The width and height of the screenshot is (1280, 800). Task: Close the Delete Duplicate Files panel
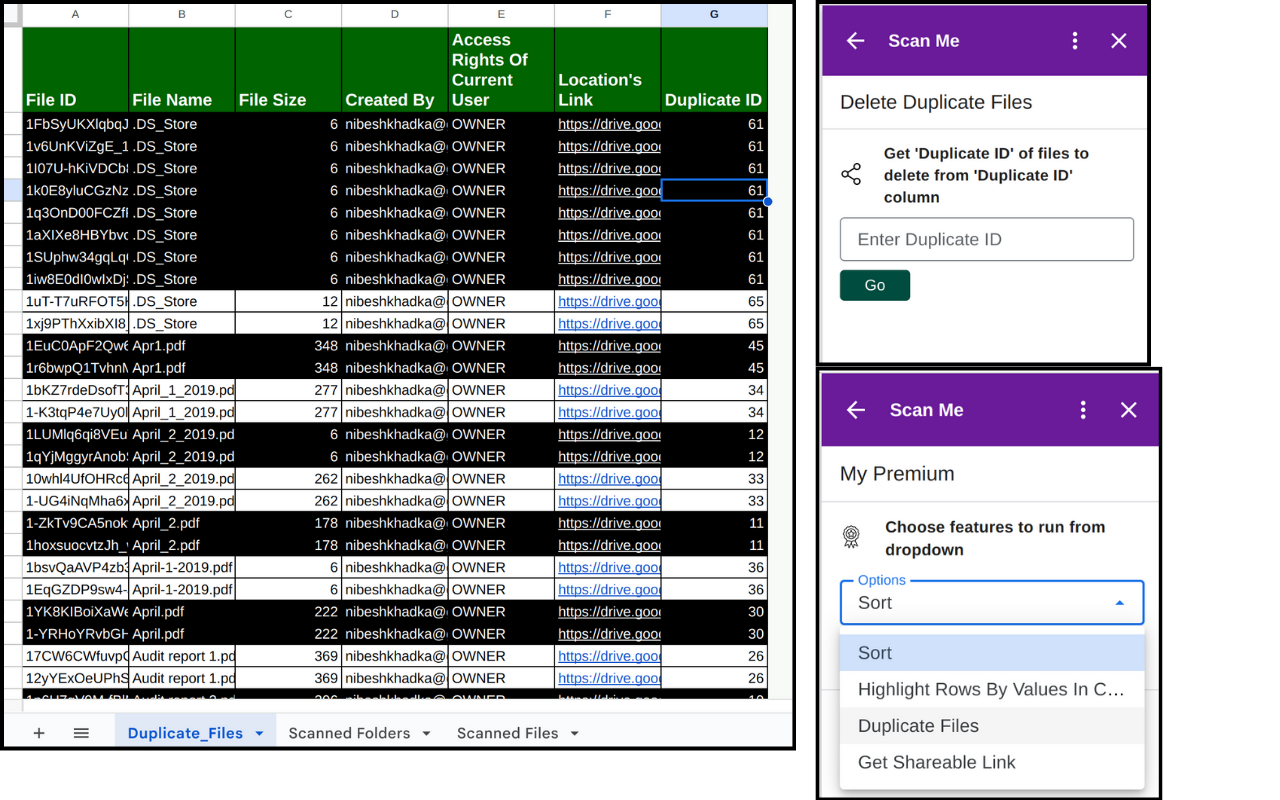(x=1119, y=41)
